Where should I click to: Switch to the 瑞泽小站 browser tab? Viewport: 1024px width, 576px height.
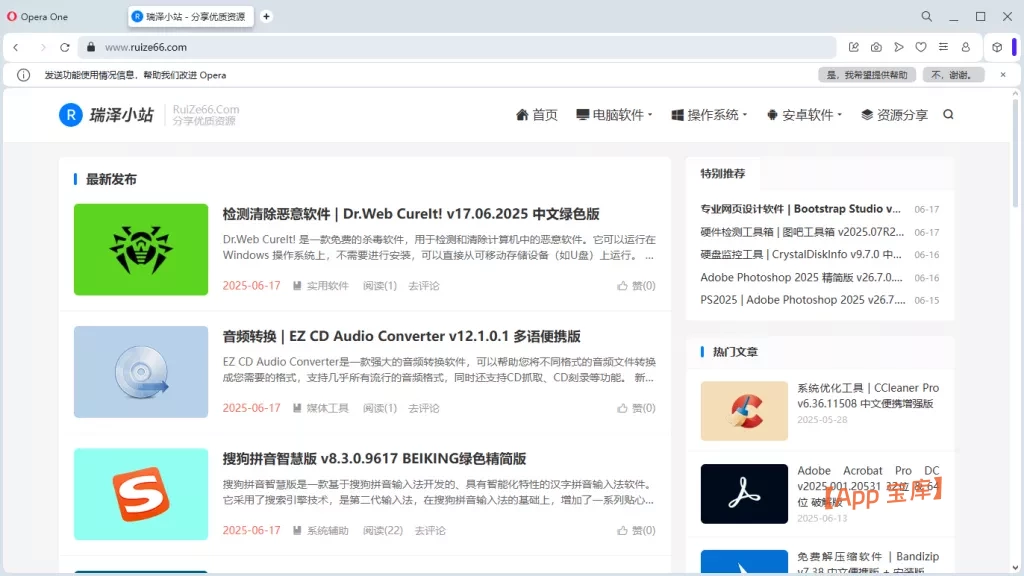tap(190, 16)
